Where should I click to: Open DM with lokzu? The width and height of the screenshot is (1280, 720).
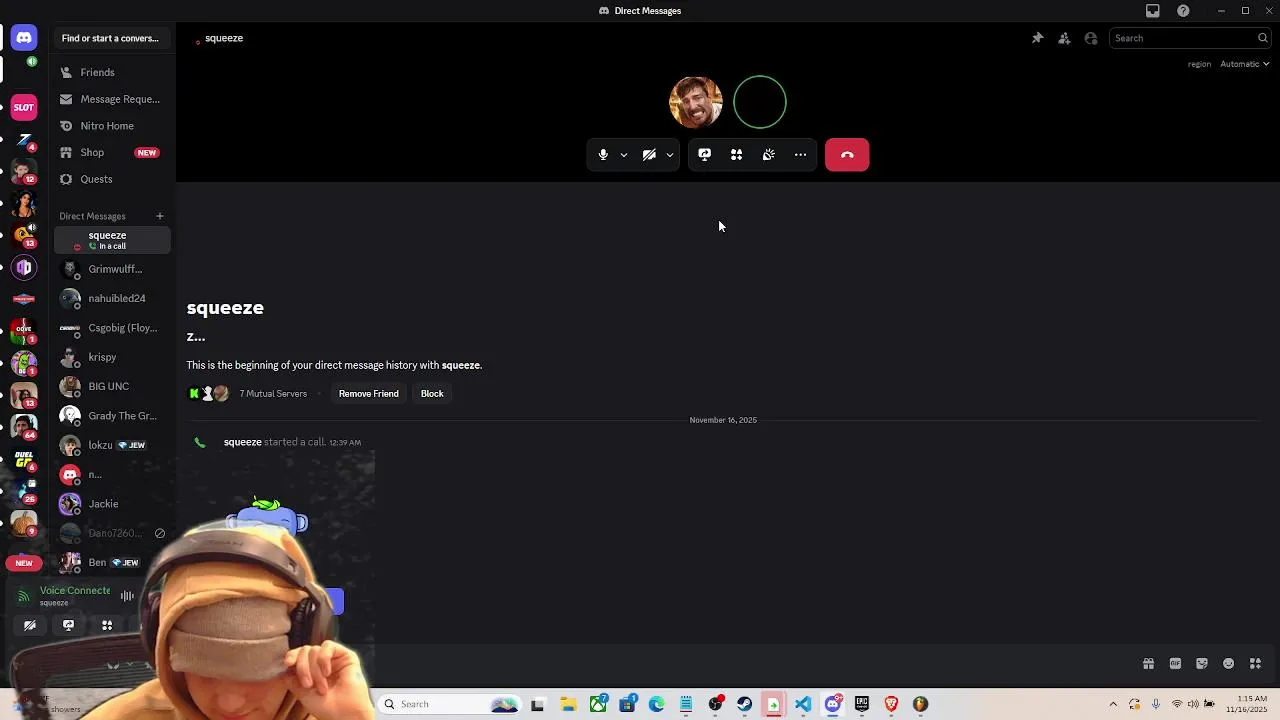click(x=112, y=445)
